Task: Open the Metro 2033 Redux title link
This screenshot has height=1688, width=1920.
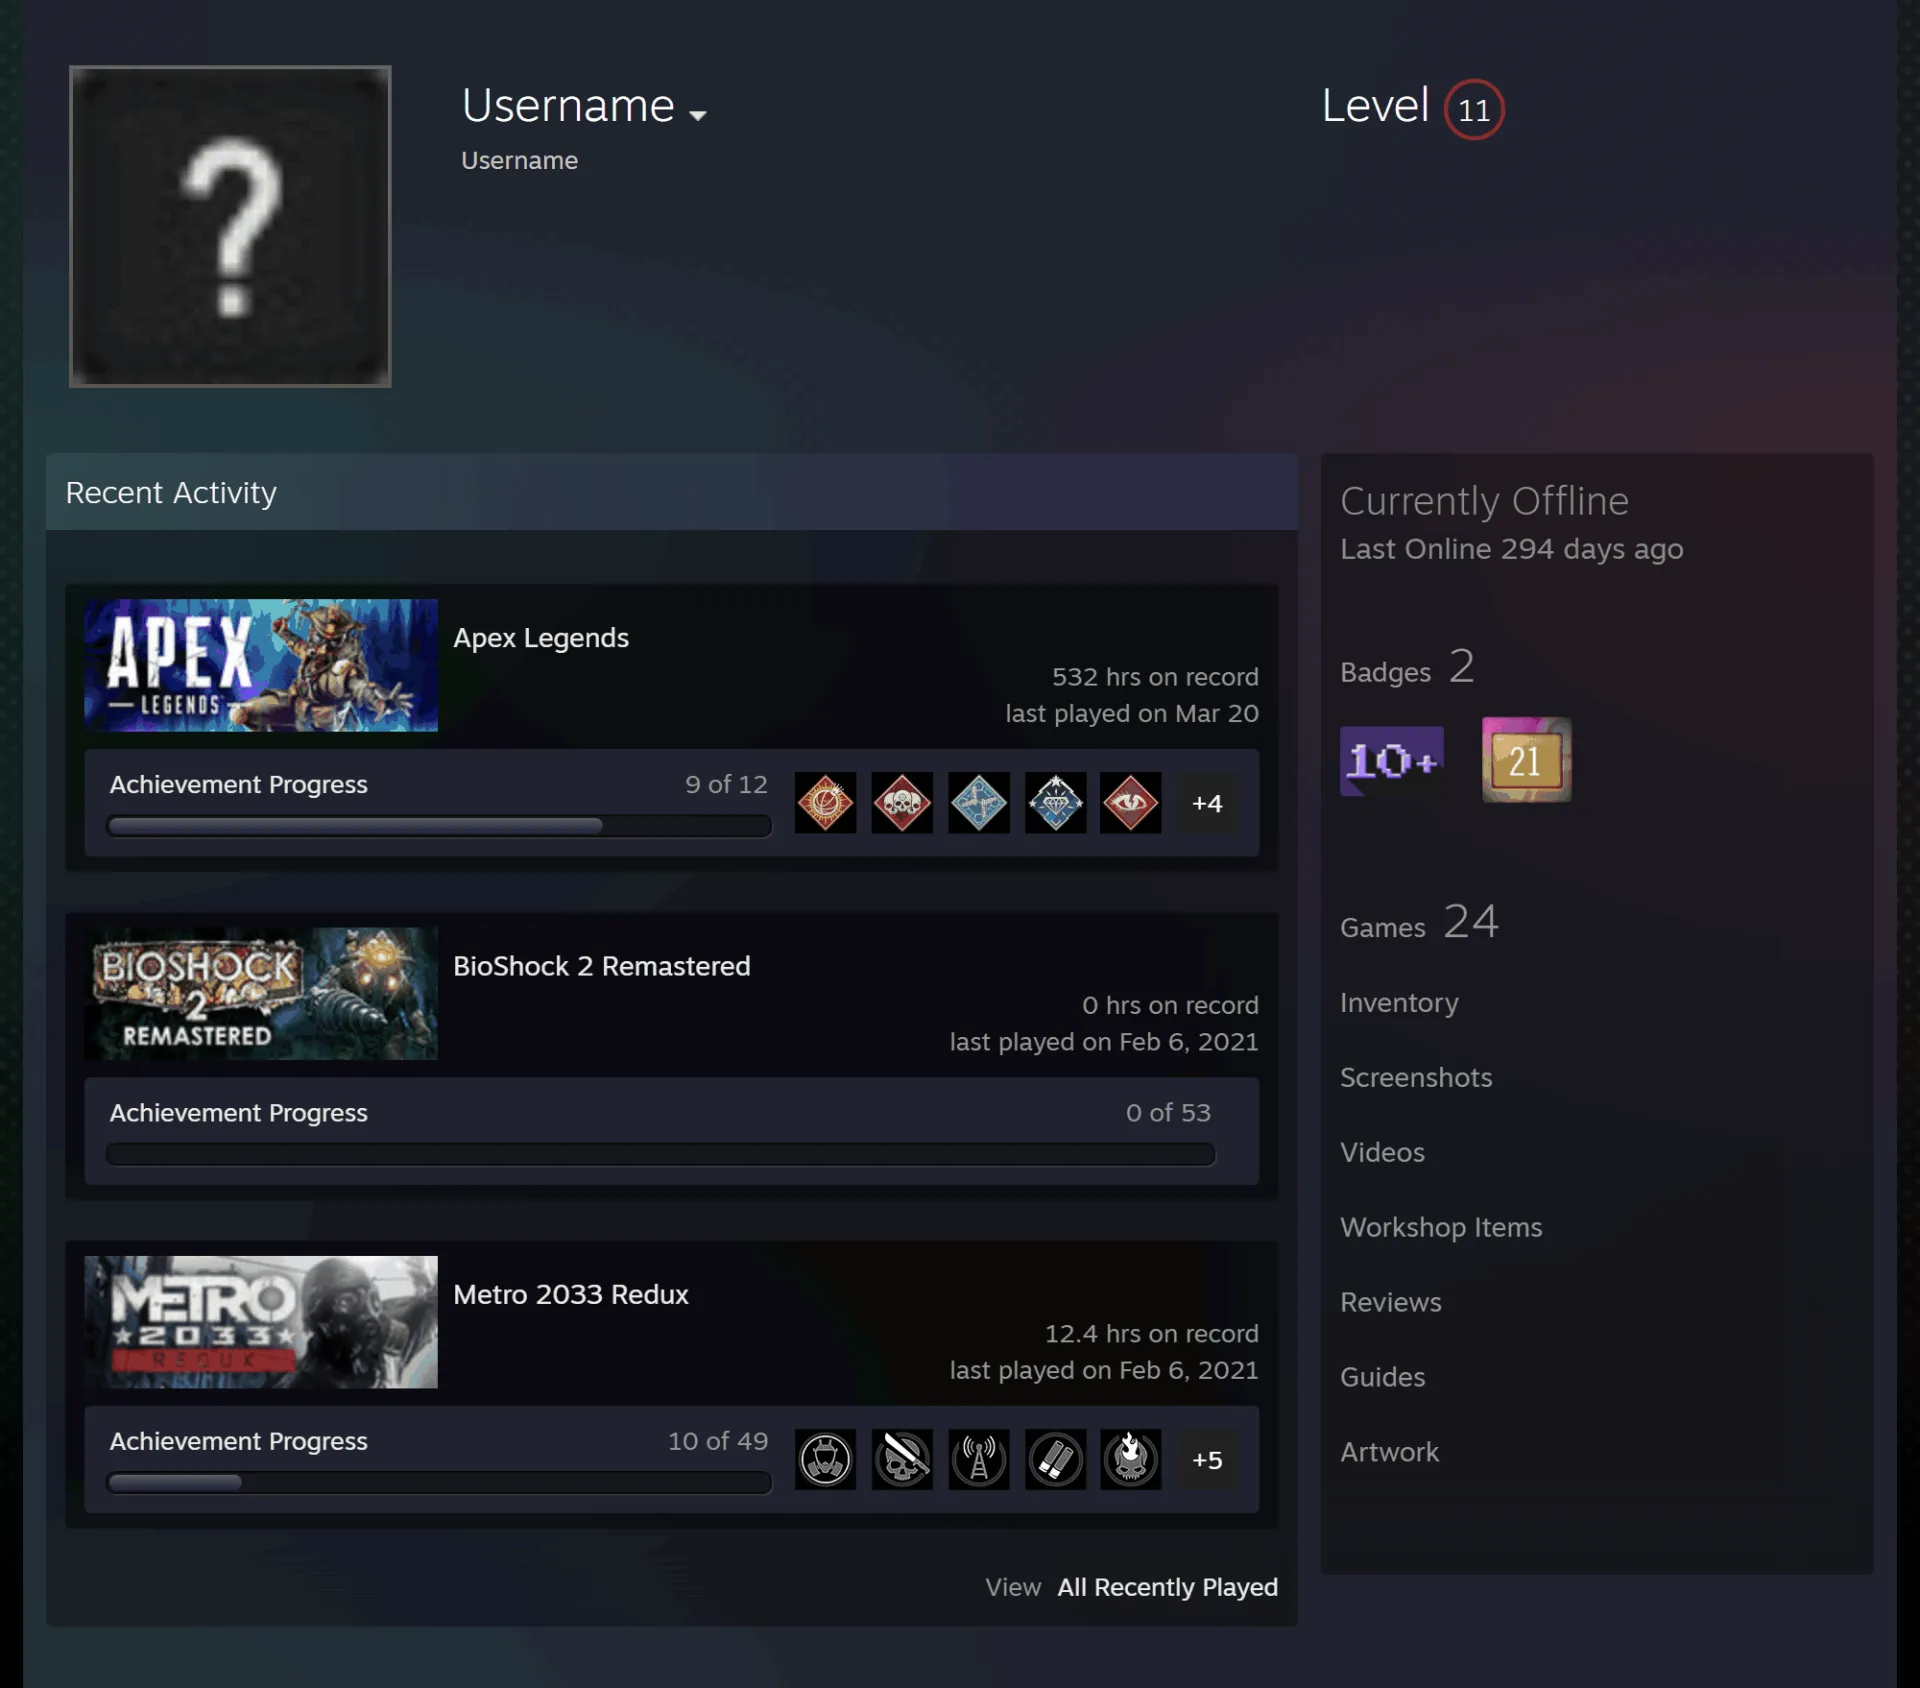Action: click(571, 1295)
